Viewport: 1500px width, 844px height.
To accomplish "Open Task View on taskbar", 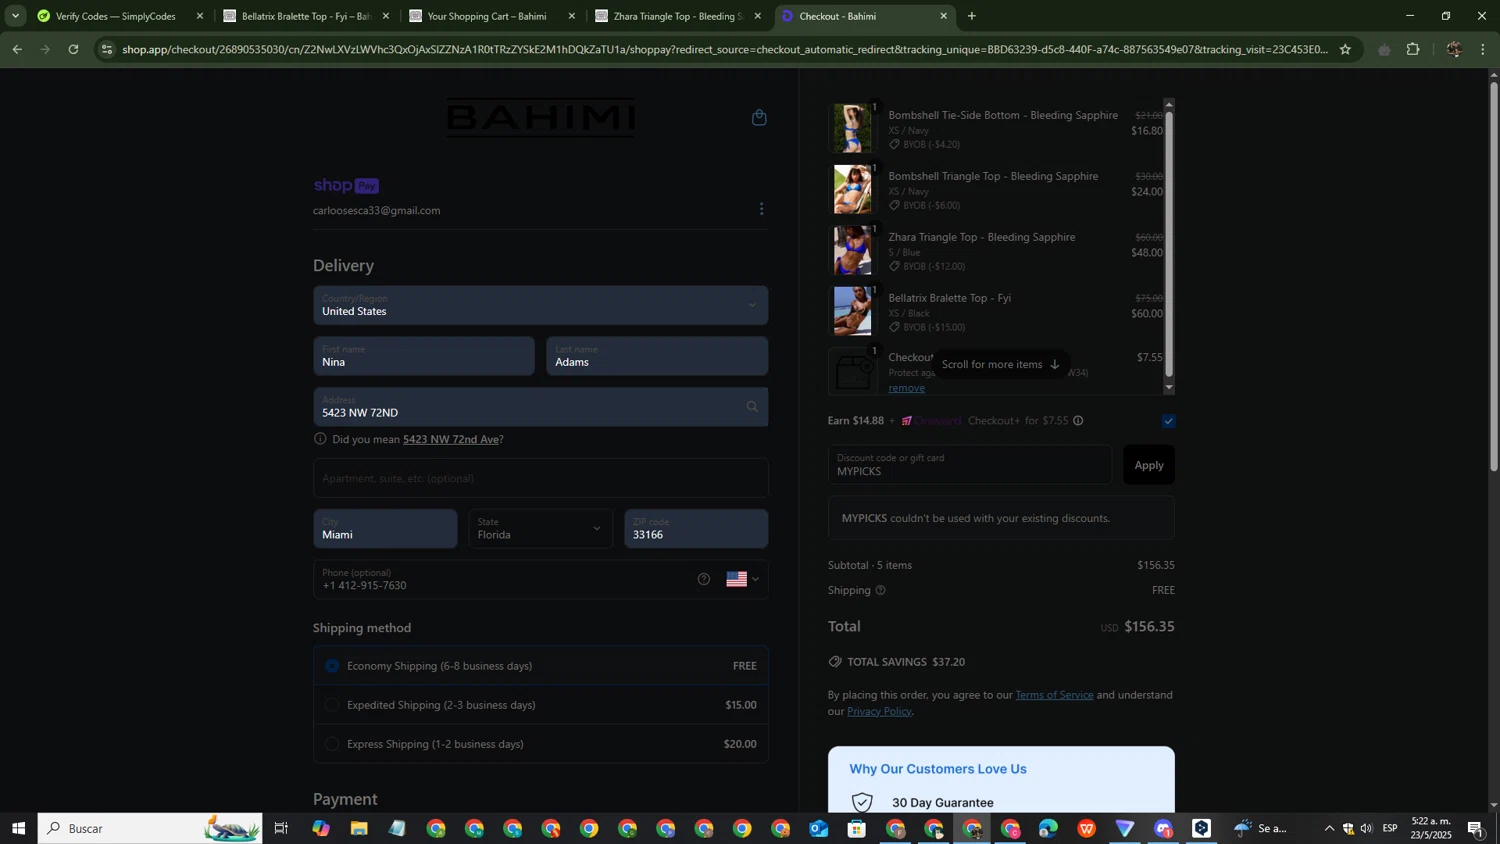I will pyautogui.click(x=281, y=828).
